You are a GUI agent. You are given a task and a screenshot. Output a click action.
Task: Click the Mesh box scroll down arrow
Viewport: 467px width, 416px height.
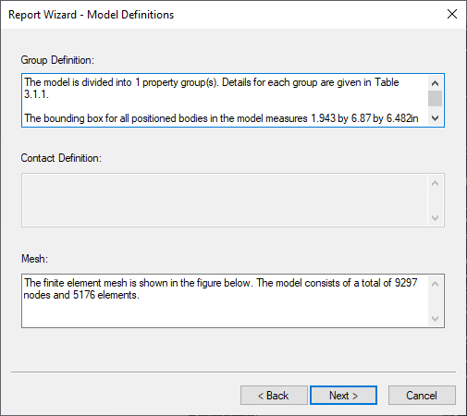(435, 319)
